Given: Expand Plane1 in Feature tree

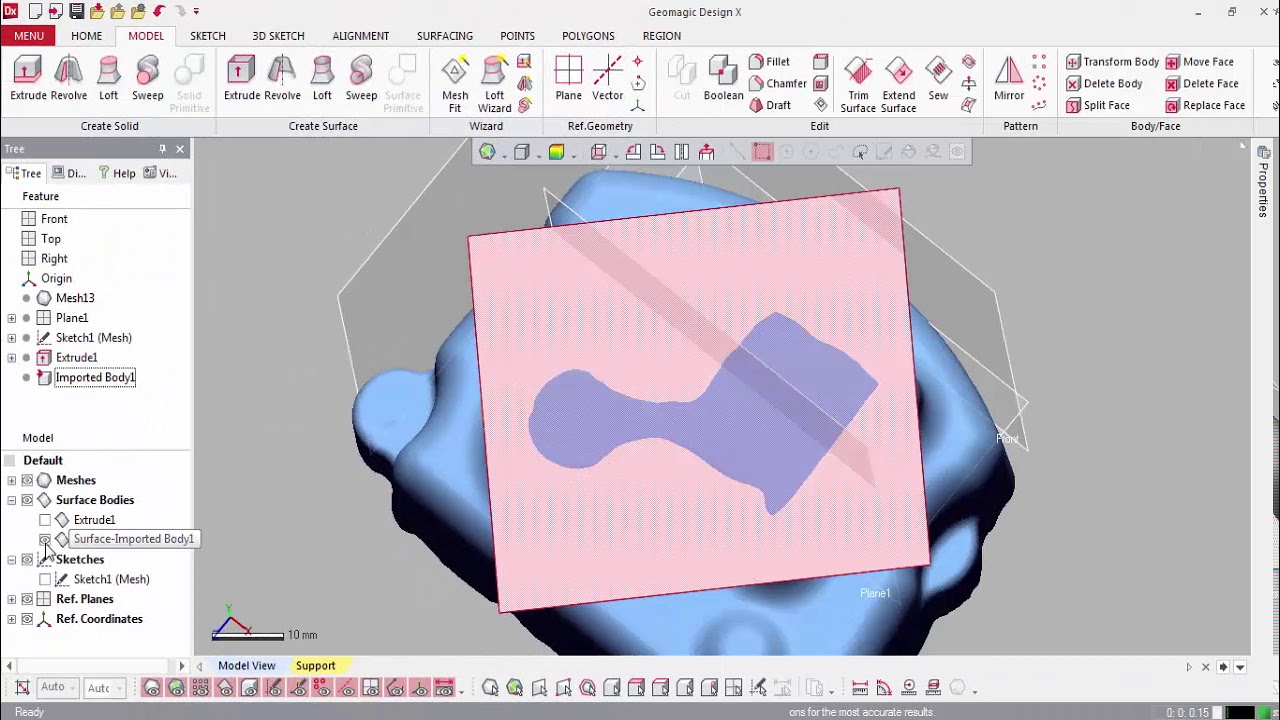Looking at the screenshot, I should [x=11, y=318].
